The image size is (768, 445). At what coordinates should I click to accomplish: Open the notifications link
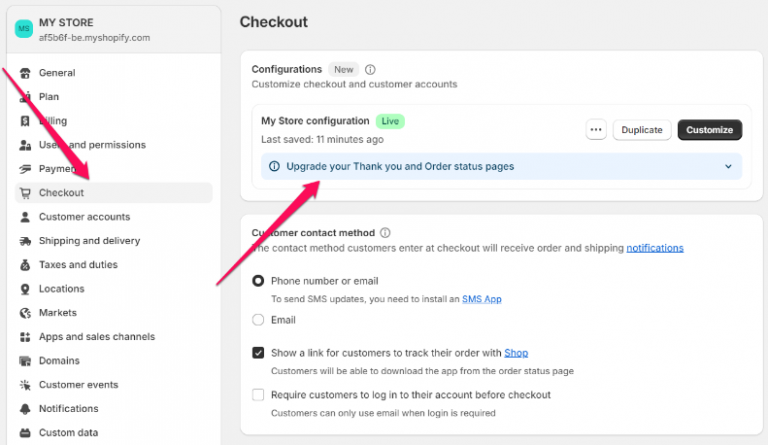(655, 248)
